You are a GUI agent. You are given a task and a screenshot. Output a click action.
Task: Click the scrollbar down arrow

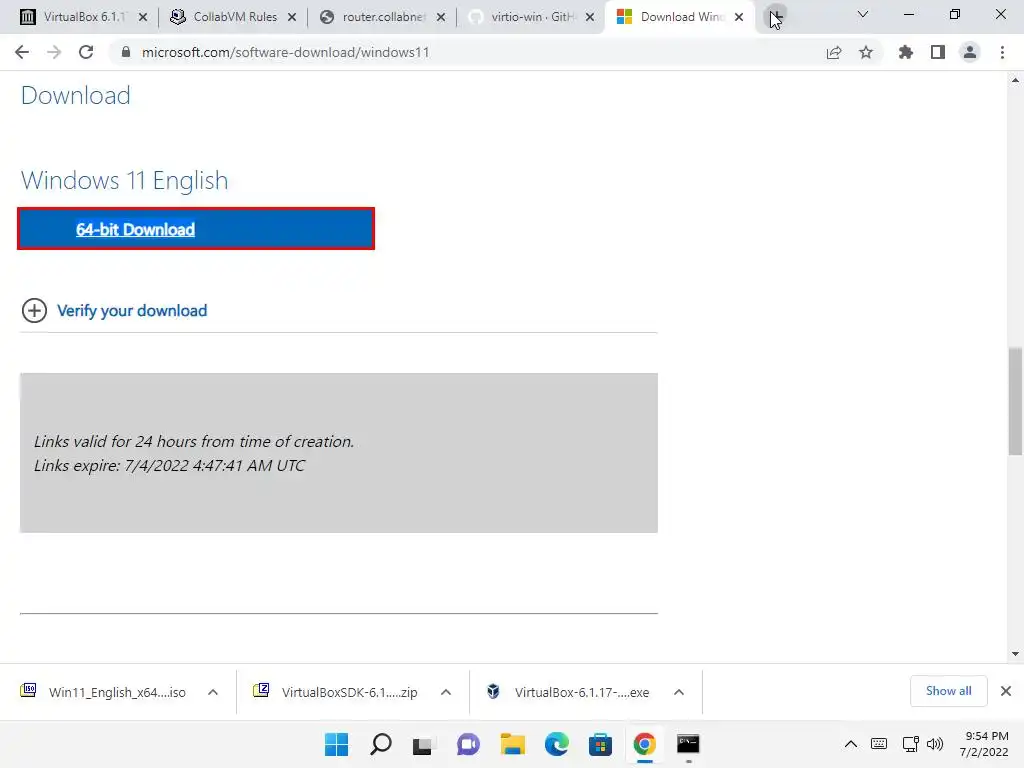pos(1015,654)
